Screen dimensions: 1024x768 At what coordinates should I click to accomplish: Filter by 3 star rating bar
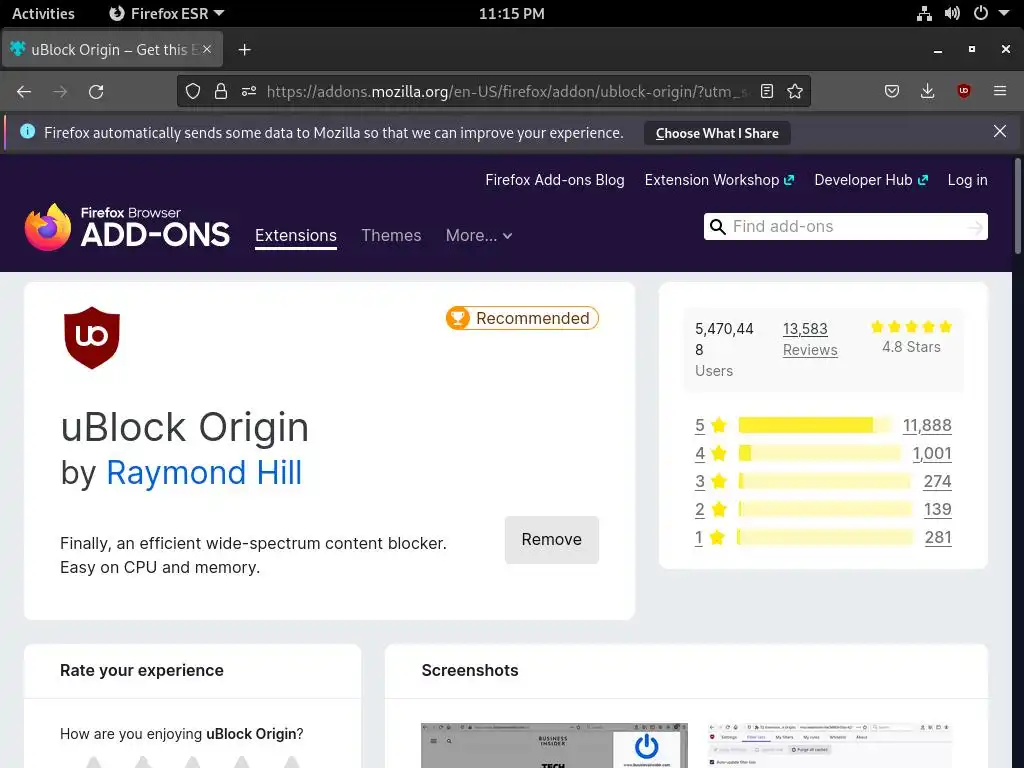824,481
